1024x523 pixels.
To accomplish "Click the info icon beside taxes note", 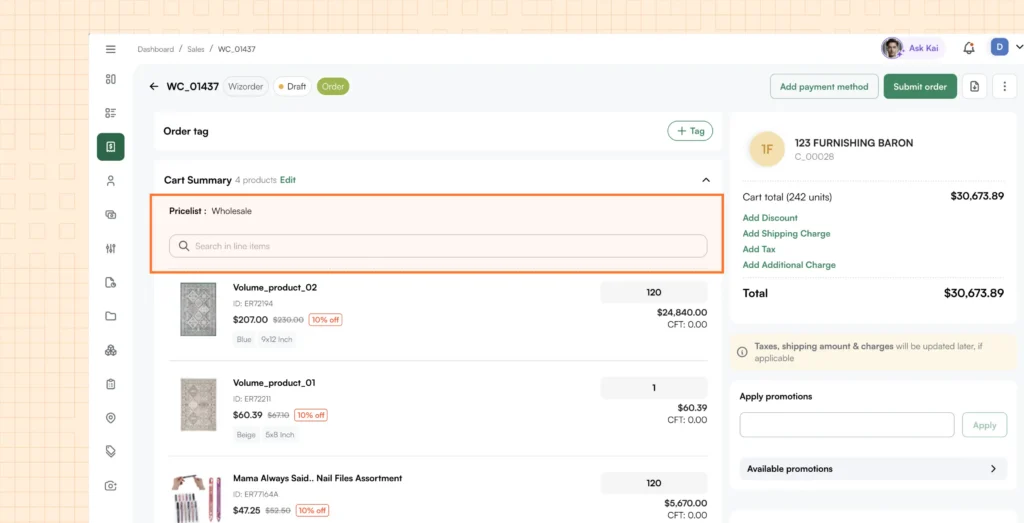I will [x=742, y=352].
